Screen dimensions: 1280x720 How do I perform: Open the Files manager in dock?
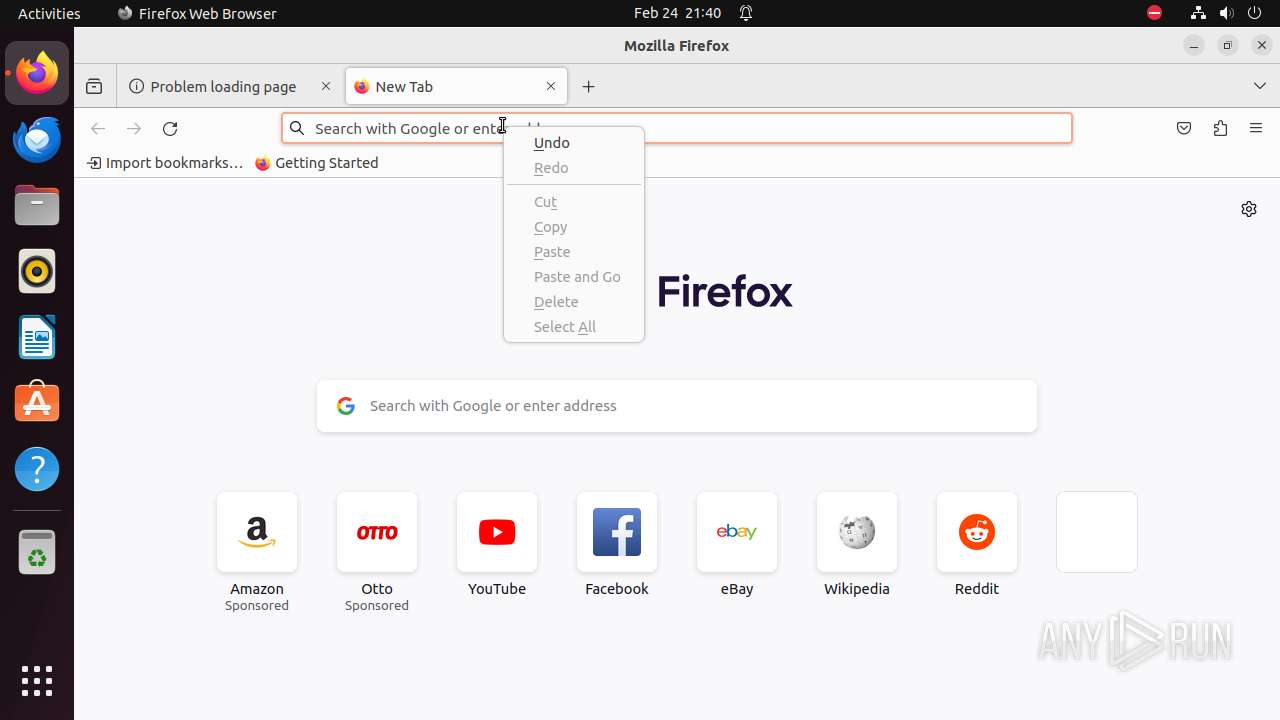[x=37, y=205]
